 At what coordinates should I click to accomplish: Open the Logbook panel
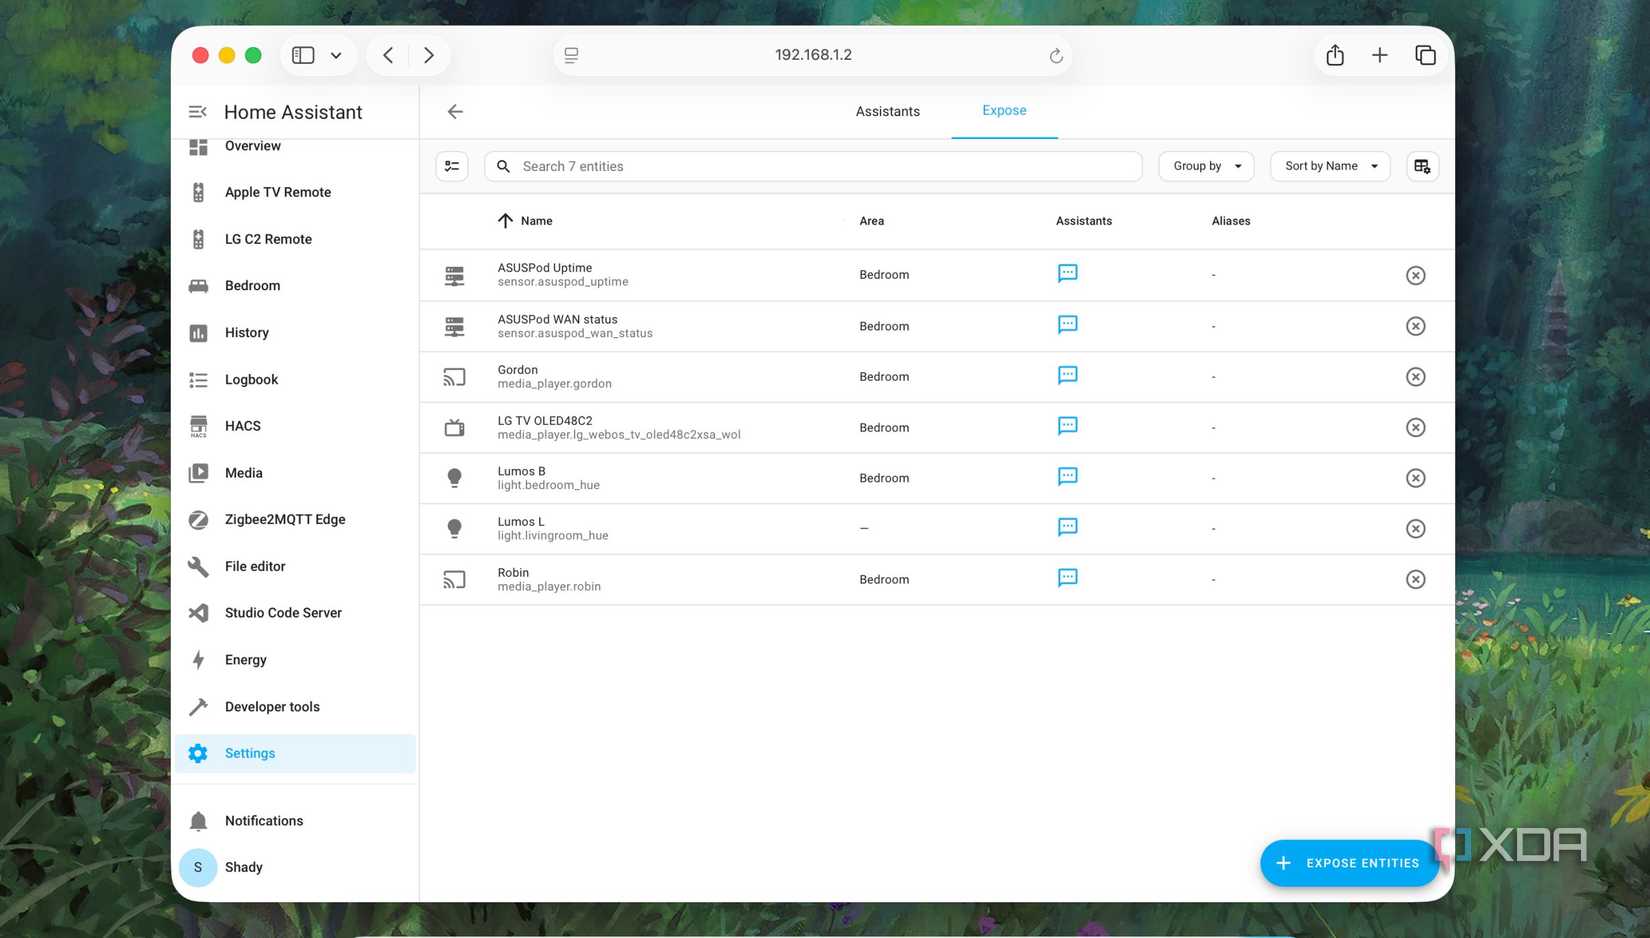pyautogui.click(x=295, y=380)
